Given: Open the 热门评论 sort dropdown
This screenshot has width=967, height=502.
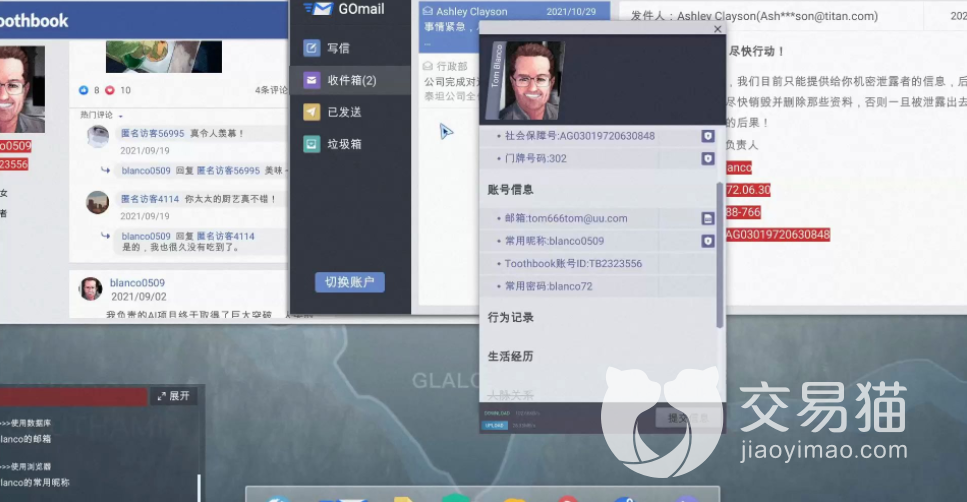Looking at the screenshot, I should [x=101, y=115].
